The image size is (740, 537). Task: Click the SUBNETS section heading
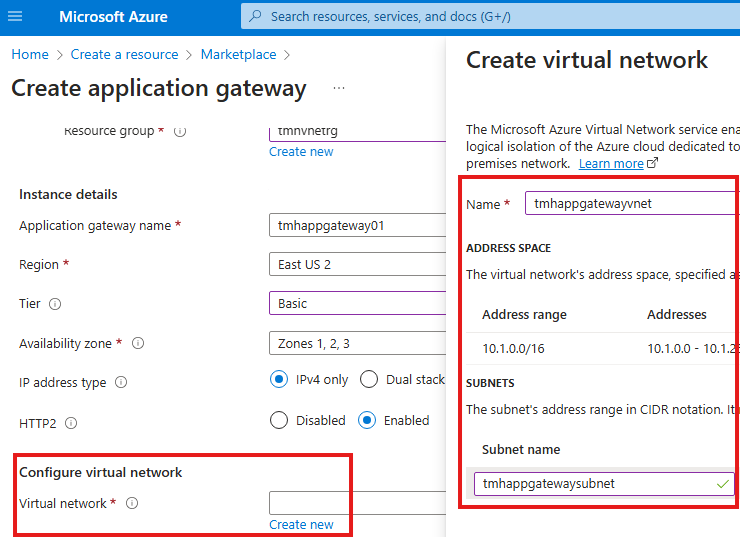490,383
